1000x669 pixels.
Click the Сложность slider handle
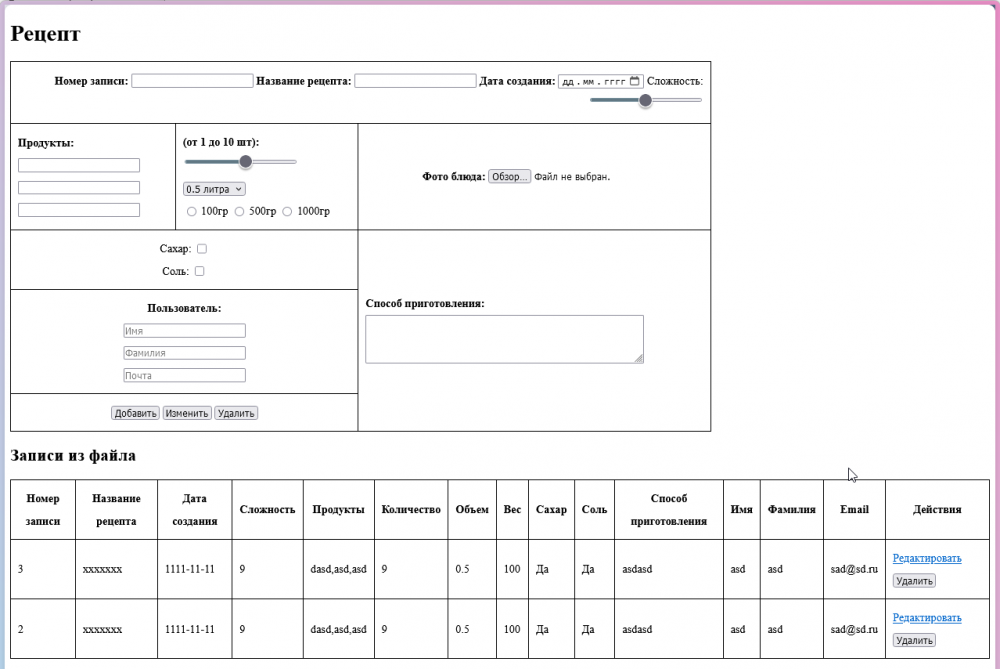click(x=645, y=100)
